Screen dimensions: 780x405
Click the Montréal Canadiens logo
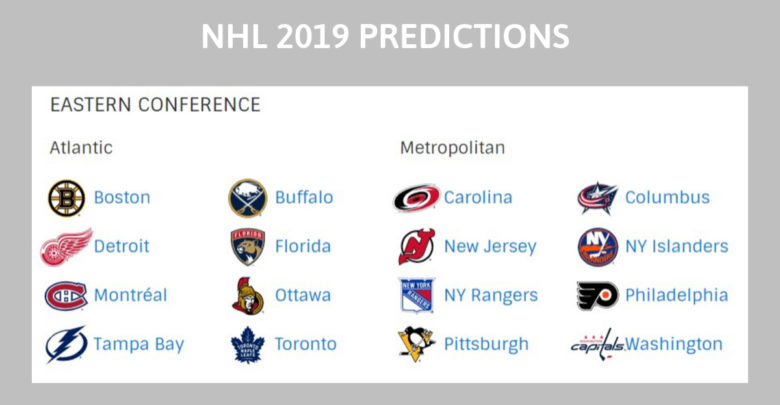[x=66, y=296]
